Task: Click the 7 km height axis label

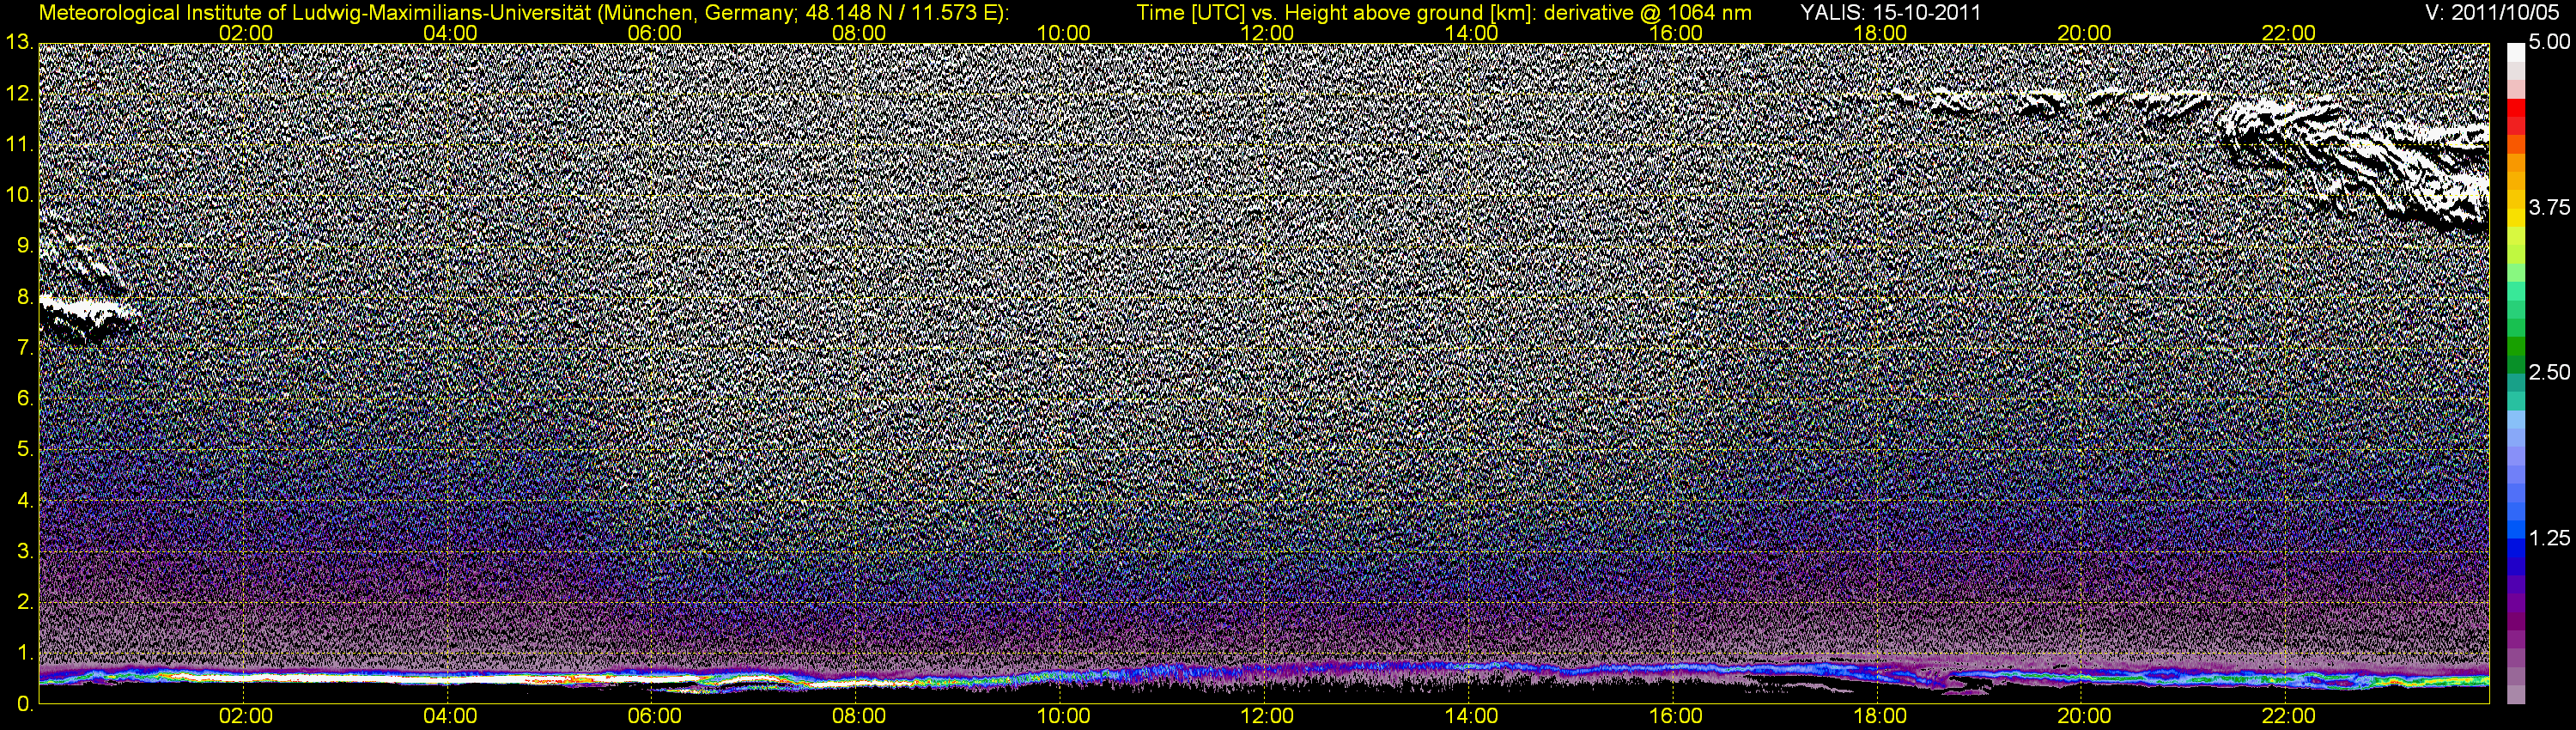Action: pyautogui.click(x=25, y=348)
